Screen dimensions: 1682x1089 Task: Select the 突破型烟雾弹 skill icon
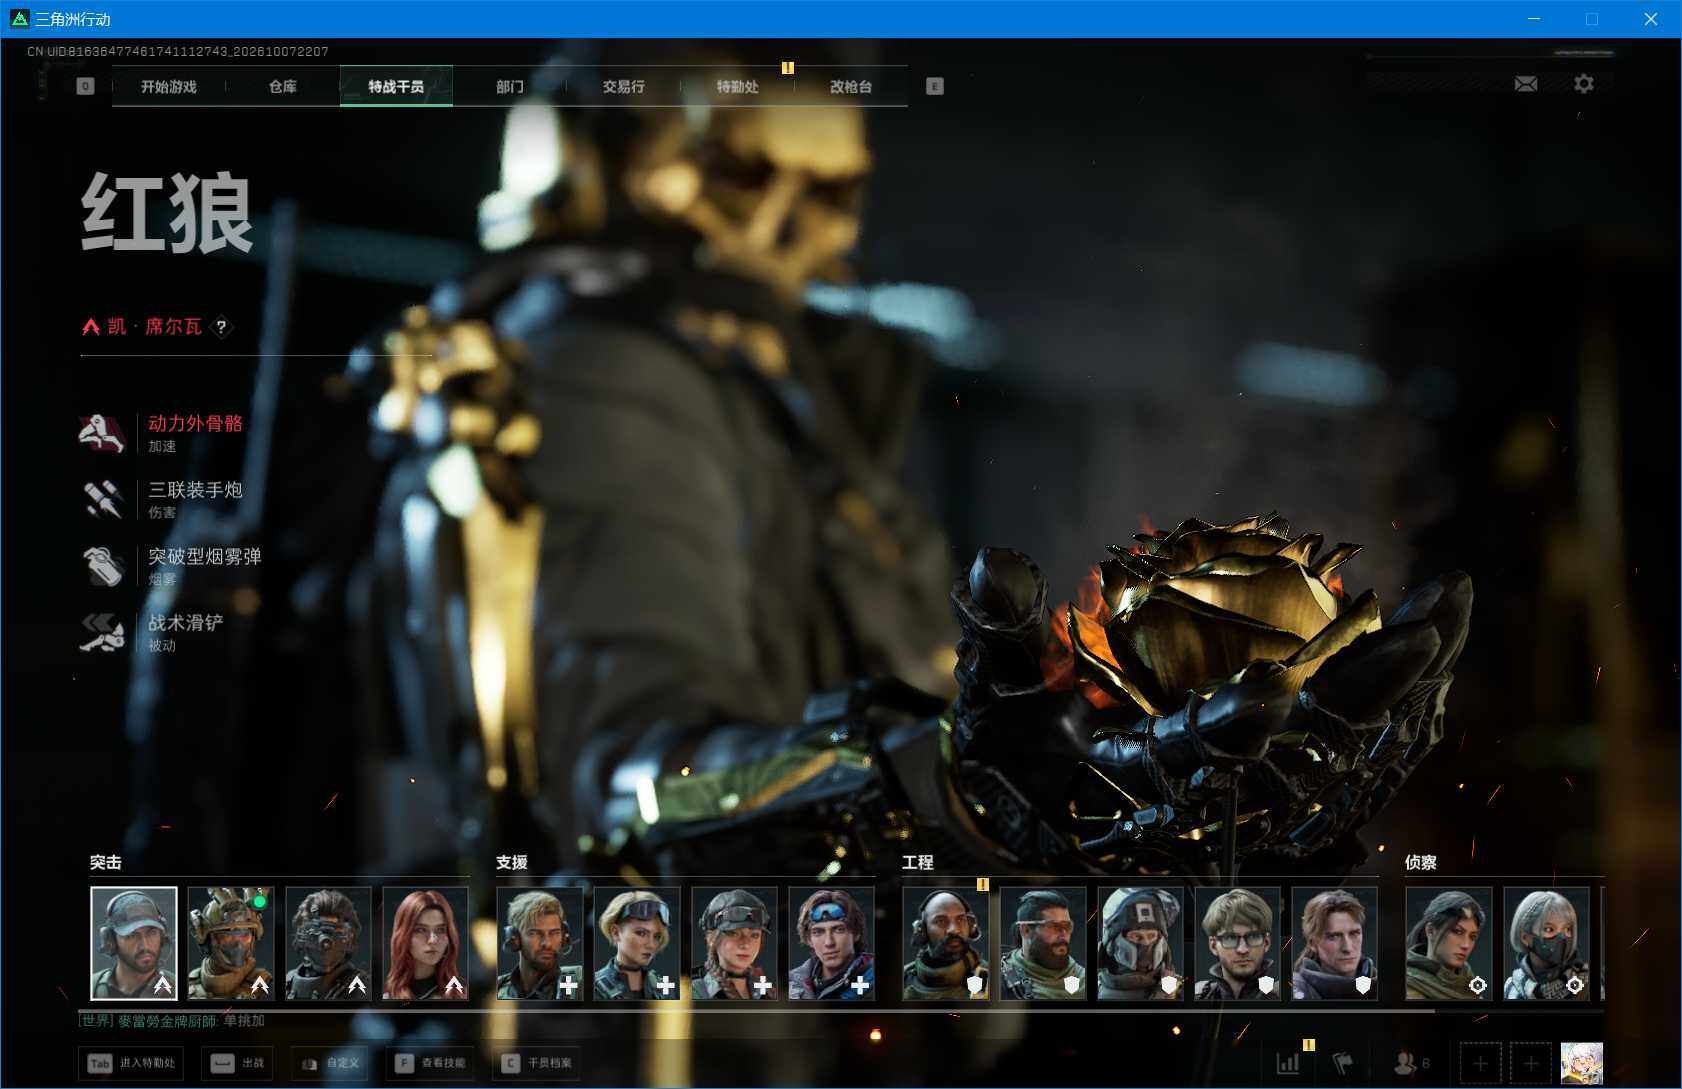tap(102, 566)
